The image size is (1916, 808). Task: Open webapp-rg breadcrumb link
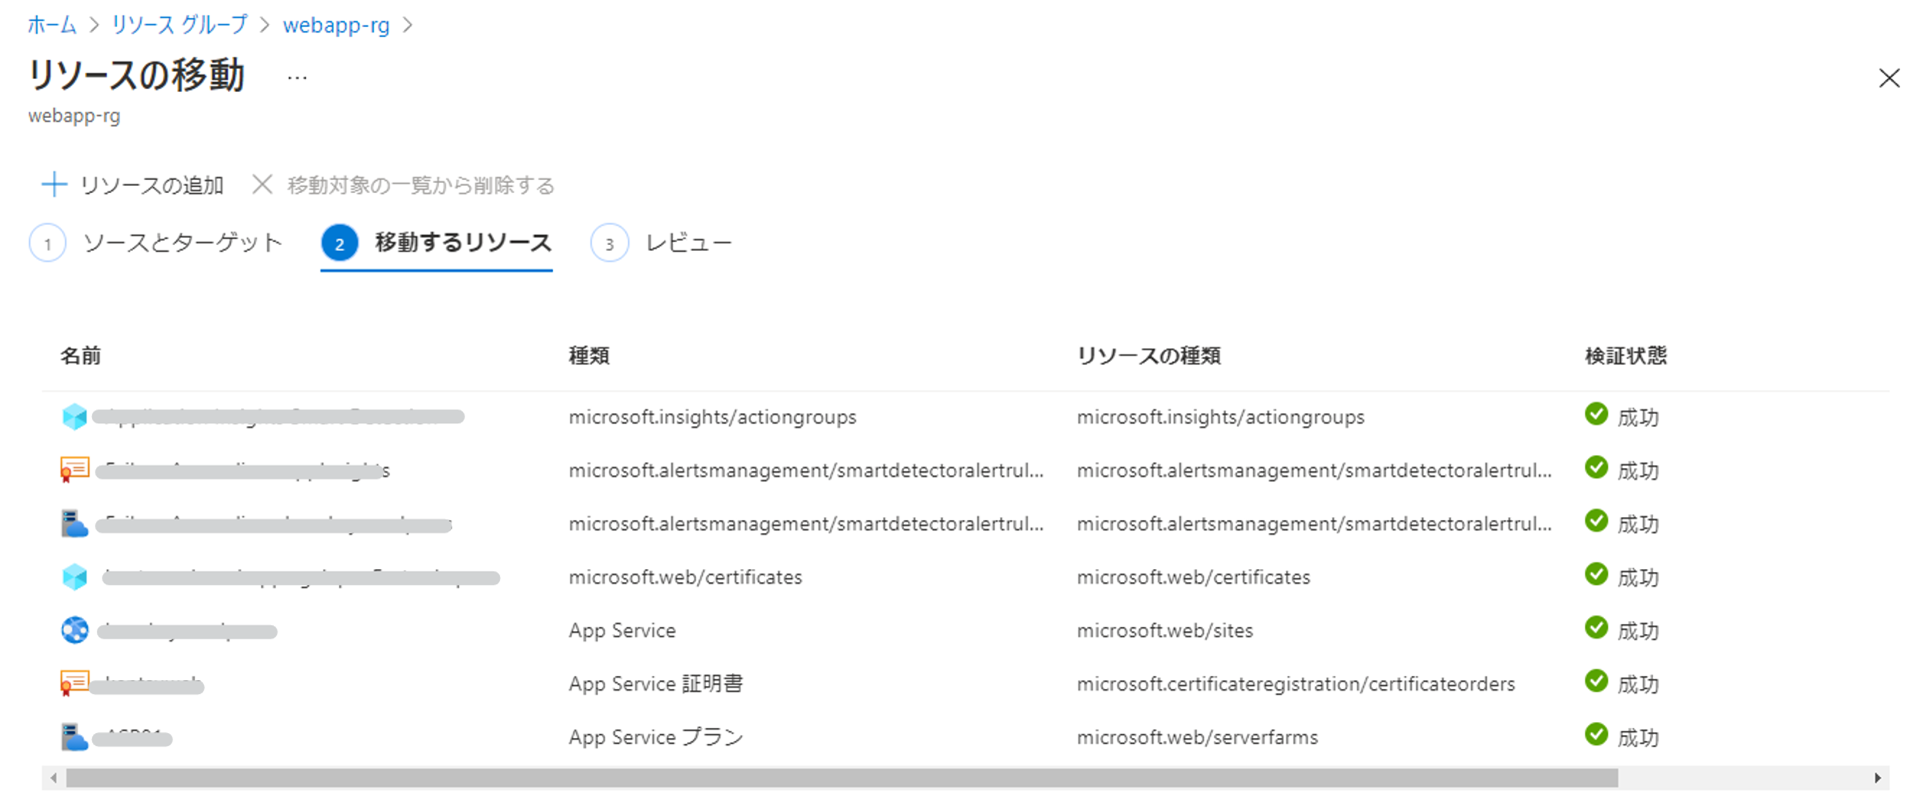coord(336,25)
